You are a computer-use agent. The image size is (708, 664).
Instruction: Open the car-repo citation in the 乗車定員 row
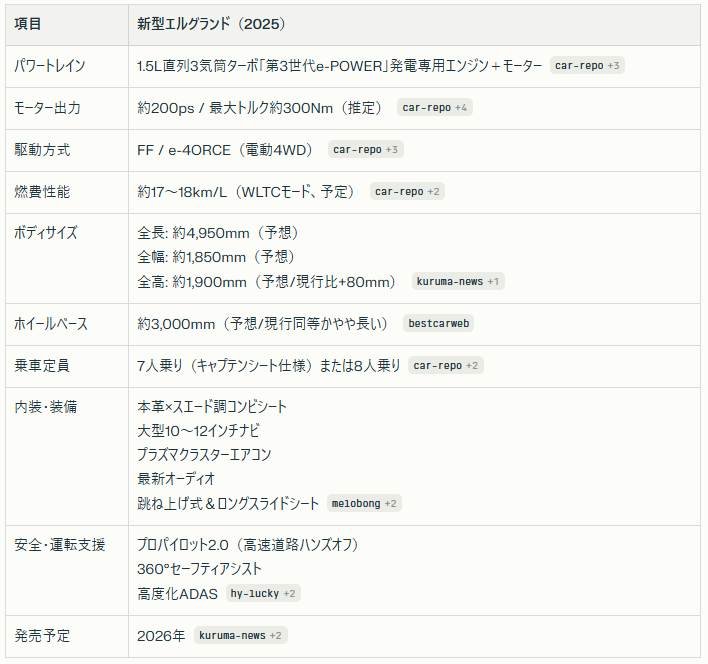(x=446, y=366)
